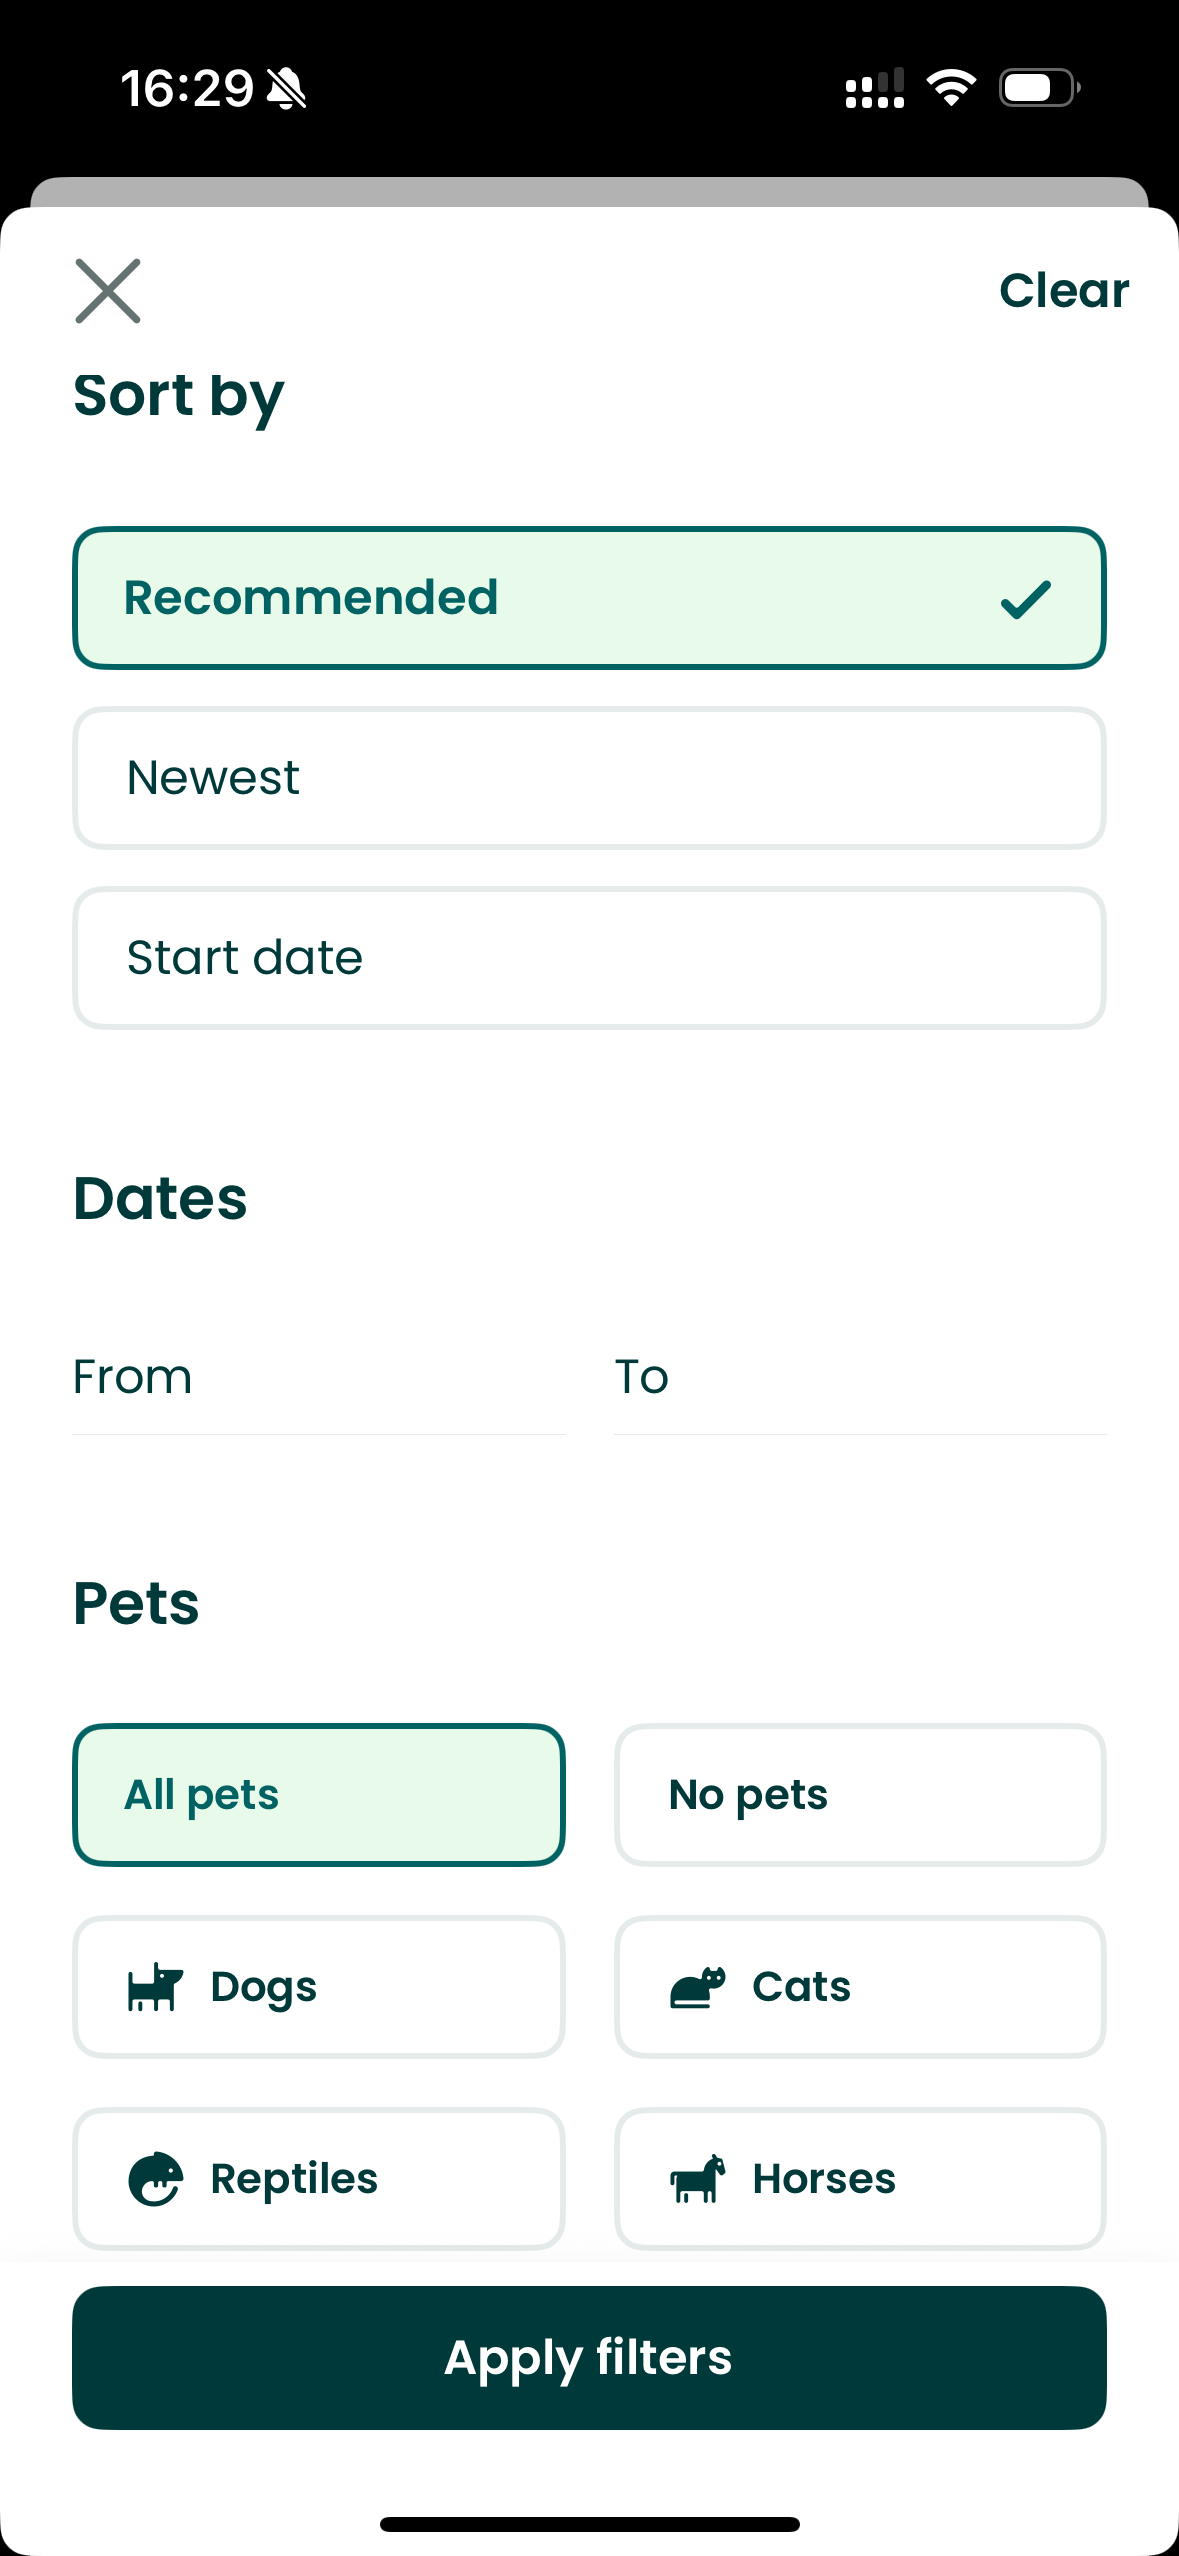The width and height of the screenshot is (1179, 2556).
Task: Tap the home indicator bar
Action: (589, 2524)
